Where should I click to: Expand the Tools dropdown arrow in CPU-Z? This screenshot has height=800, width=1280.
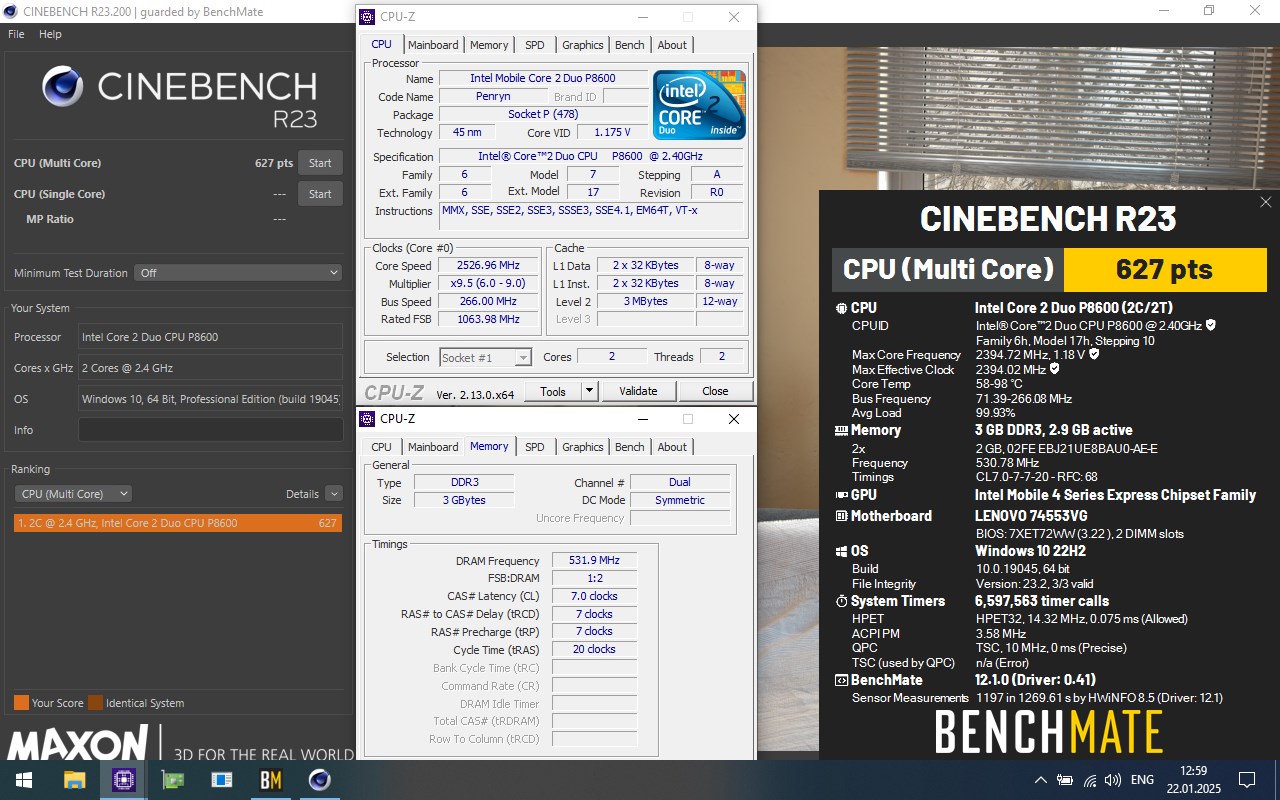point(589,391)
